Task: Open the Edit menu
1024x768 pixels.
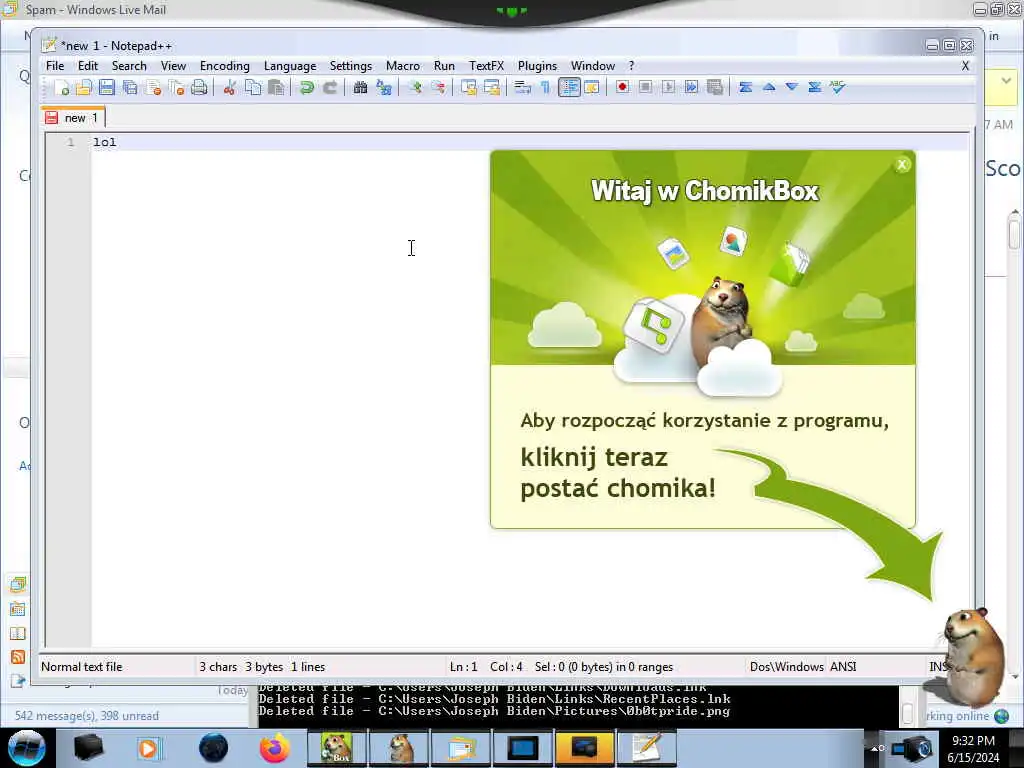Action: point(88,66)
